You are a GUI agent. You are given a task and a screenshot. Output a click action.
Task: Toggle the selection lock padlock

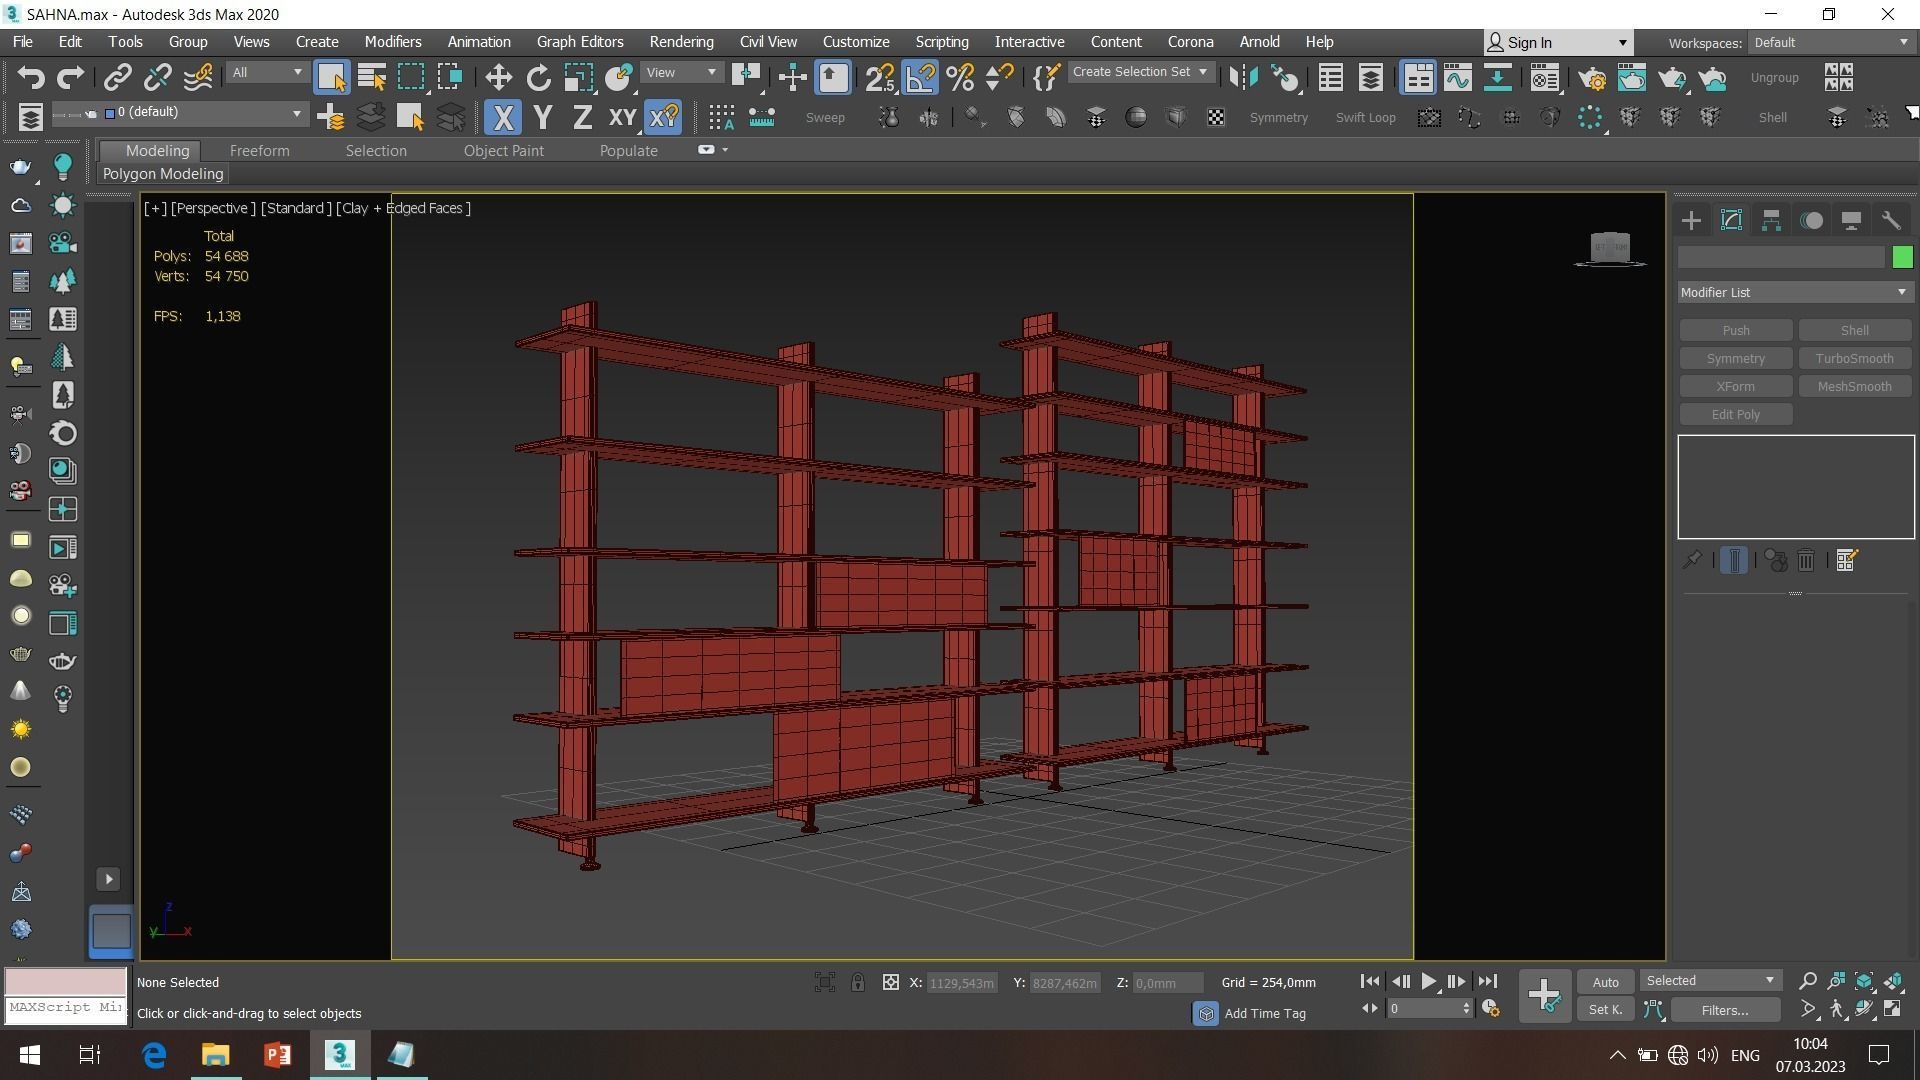(858, 982)
